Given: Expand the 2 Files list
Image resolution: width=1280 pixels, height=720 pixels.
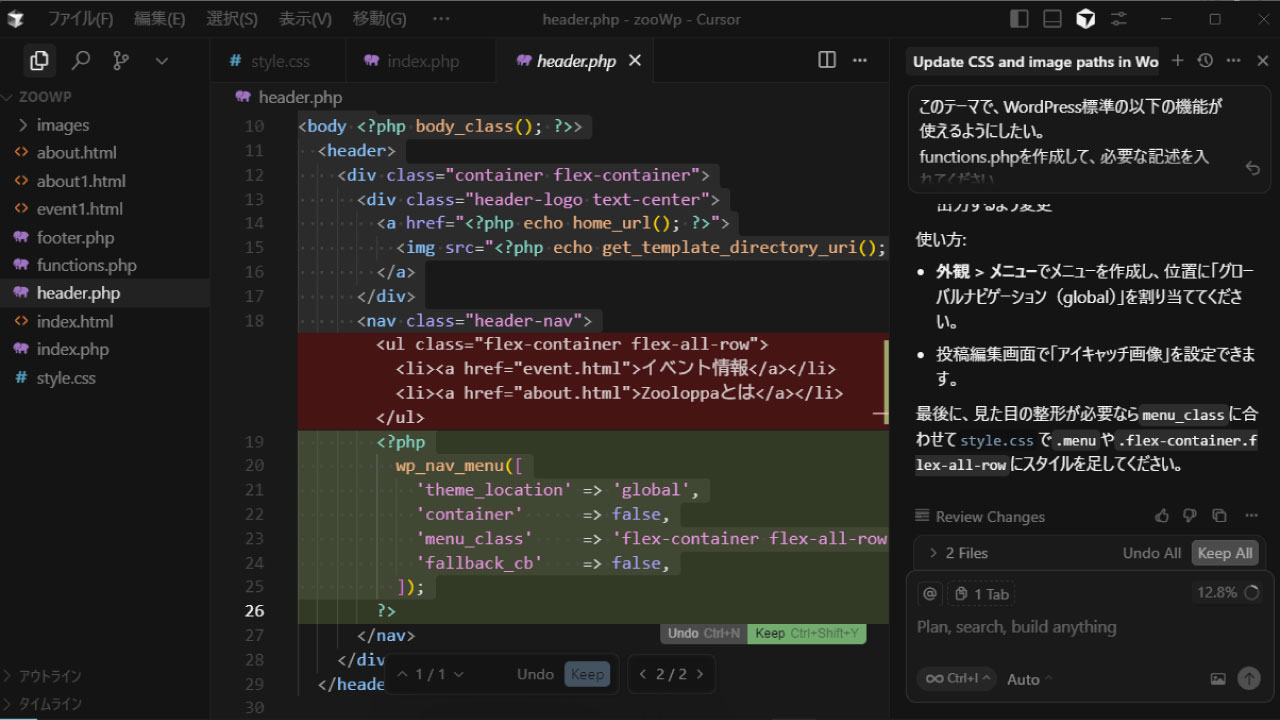Looking at the screenshot, I should [x=958, y=553].
